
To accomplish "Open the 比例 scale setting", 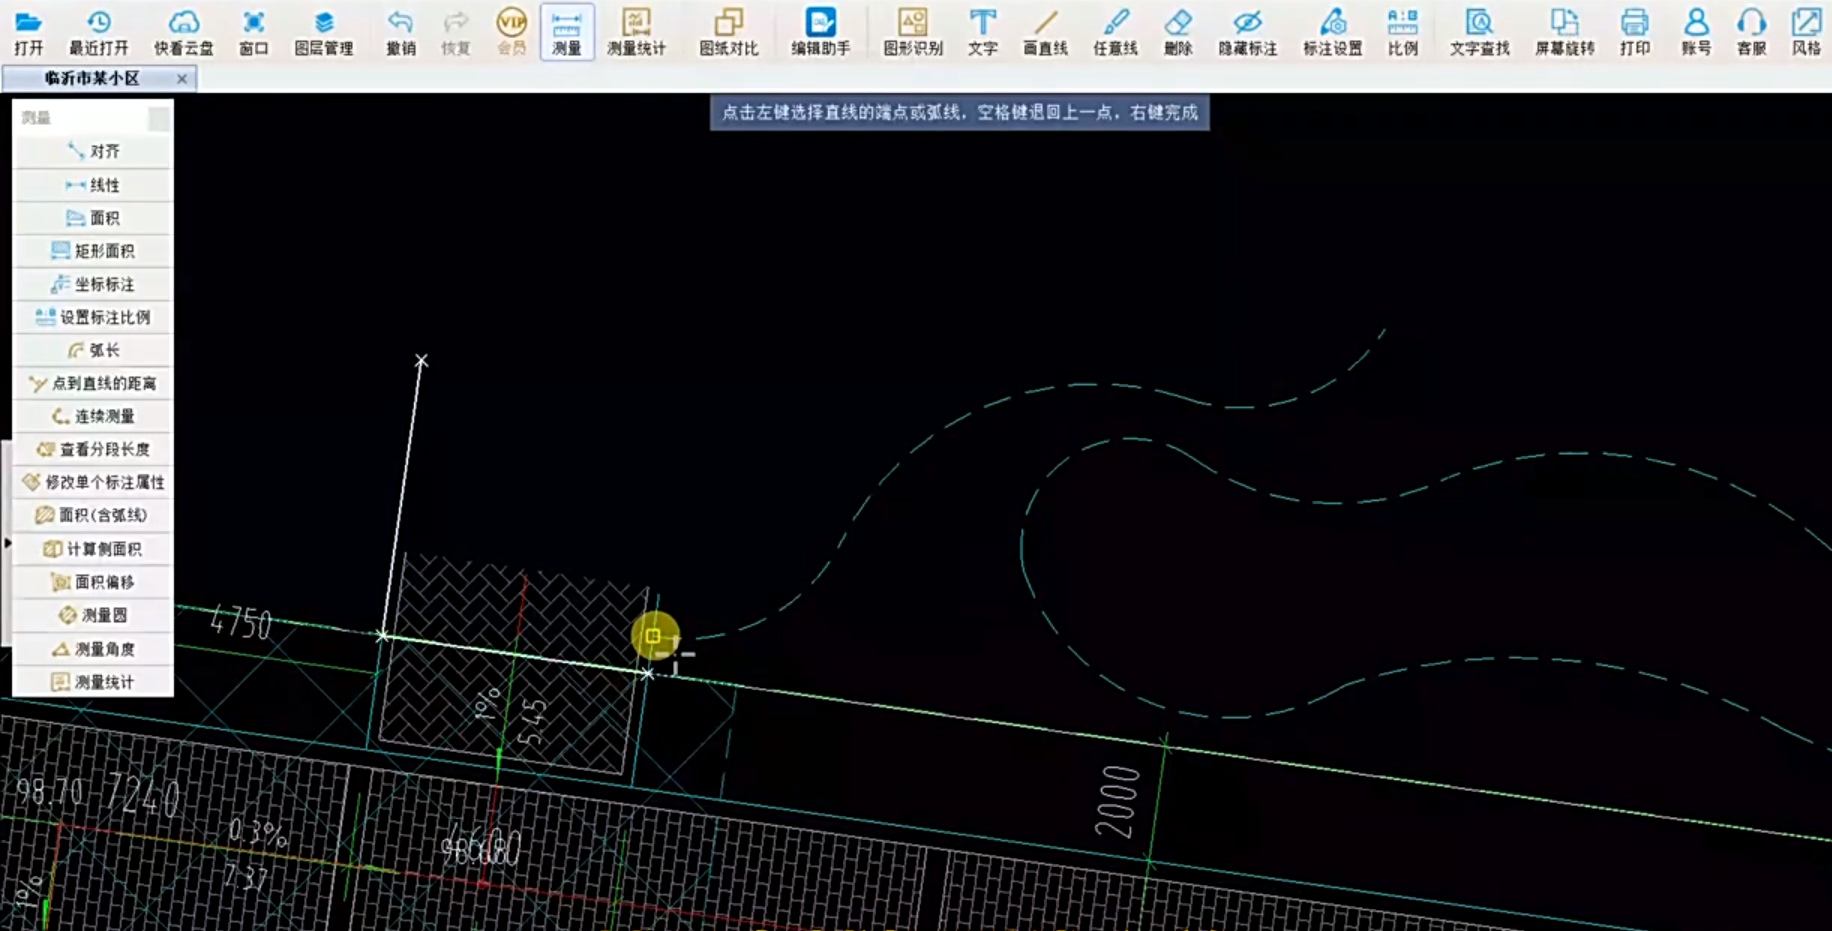I will 1402,31.
